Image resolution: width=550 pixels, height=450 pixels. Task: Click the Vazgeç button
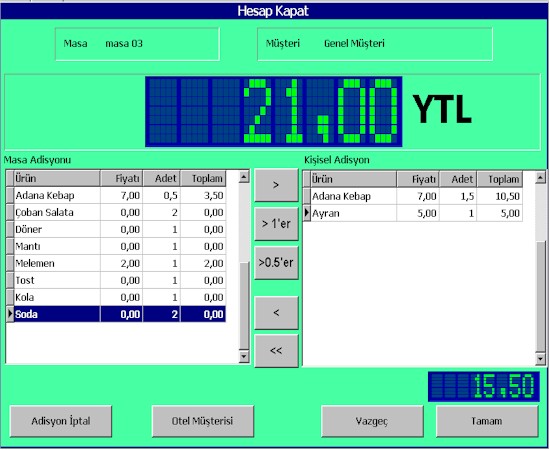[372, 421]
